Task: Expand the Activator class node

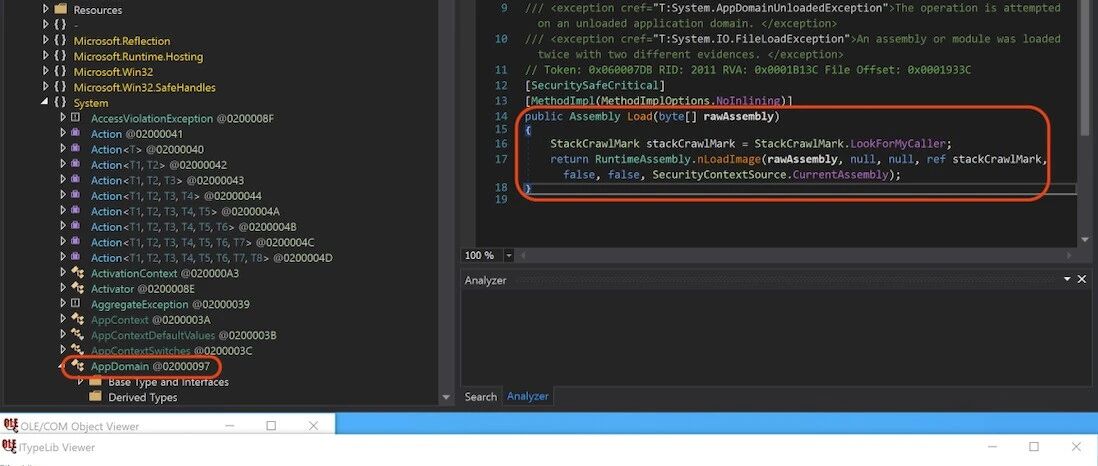Action: pos(63,287)
